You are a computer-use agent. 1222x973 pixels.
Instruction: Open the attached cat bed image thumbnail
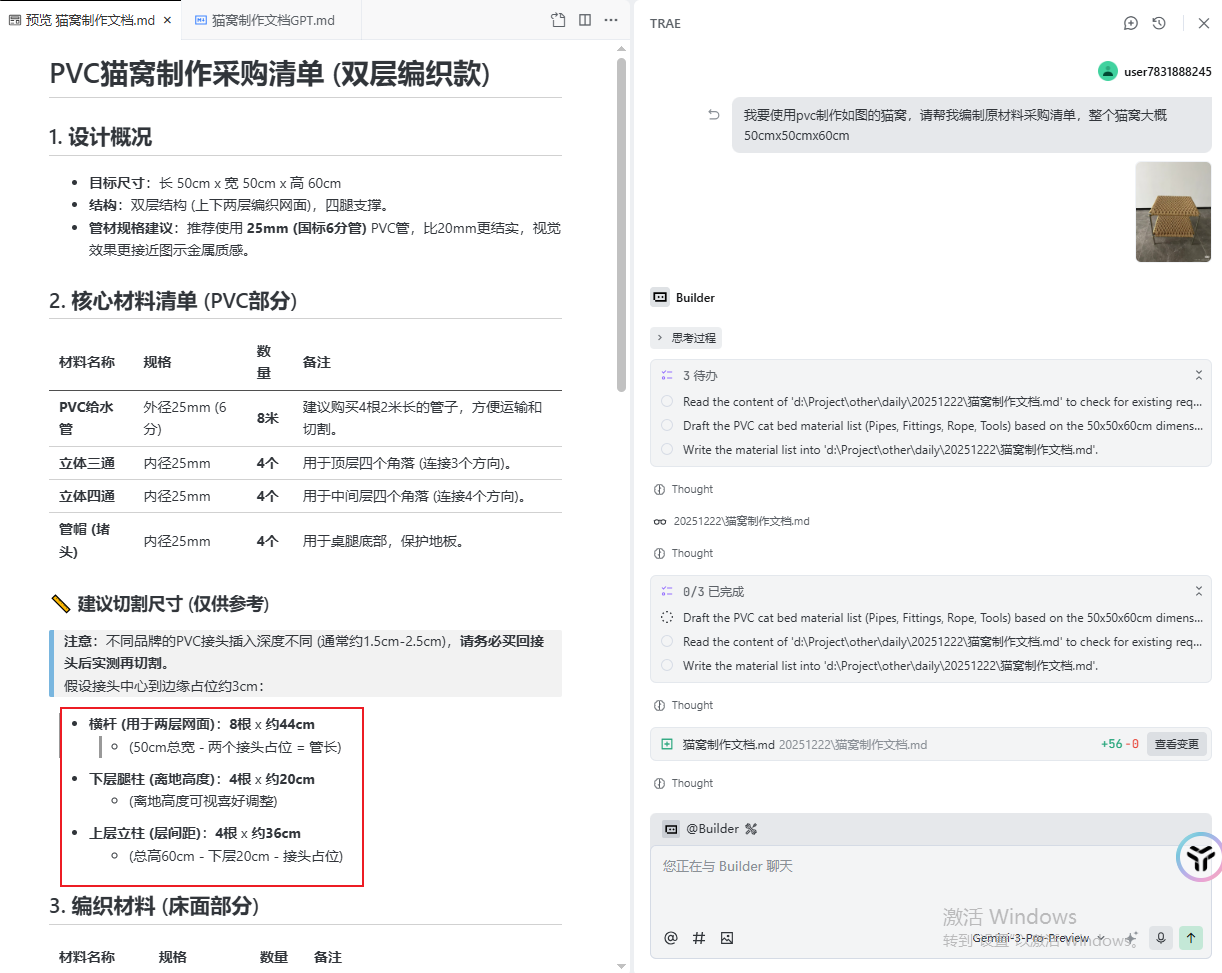(x=1173, y=212)
